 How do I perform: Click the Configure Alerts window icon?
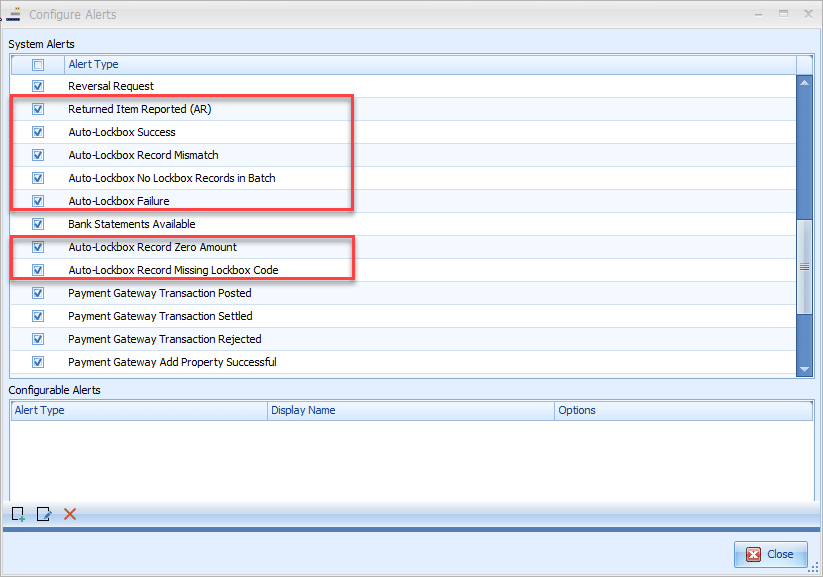[14, 14]
